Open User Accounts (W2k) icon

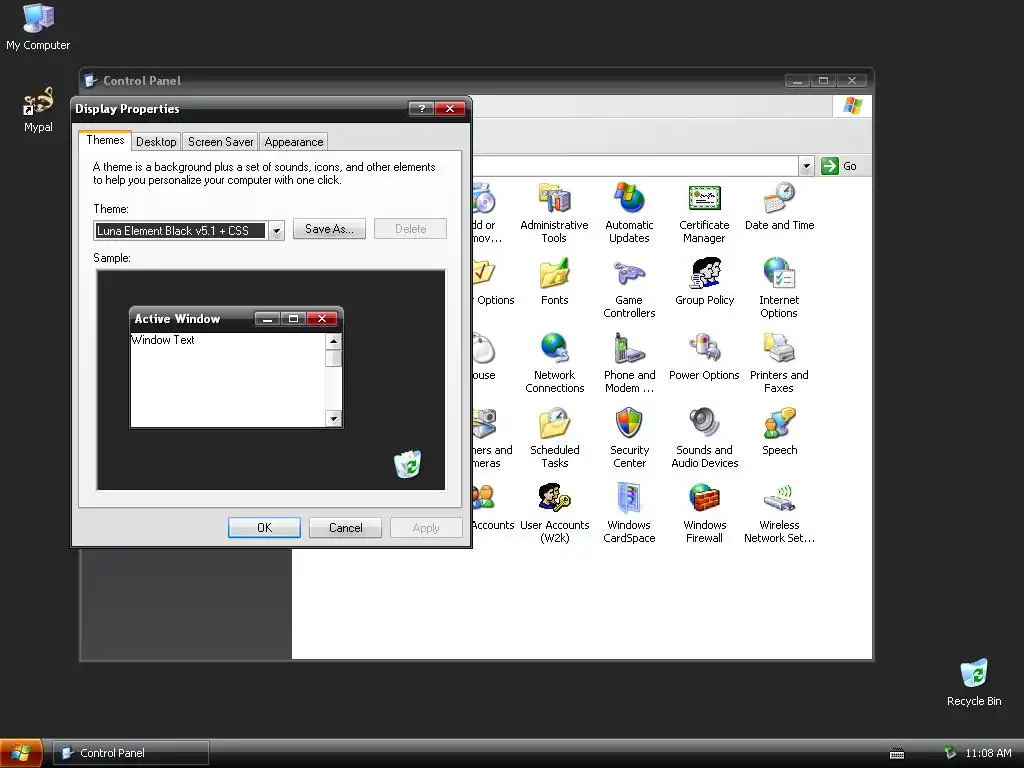(x=554, y=513)
